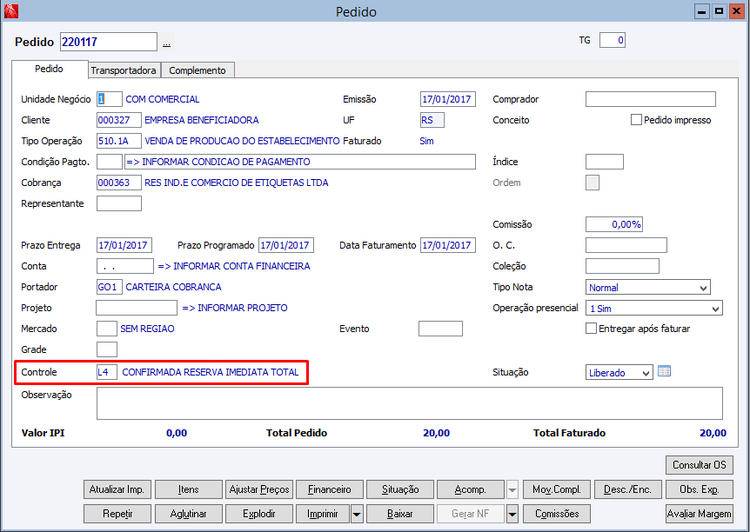Viewport: 750px width, 532px height.
Task: Click the ellipsis lookup next to Pedido number
Action: coord(166,43)
